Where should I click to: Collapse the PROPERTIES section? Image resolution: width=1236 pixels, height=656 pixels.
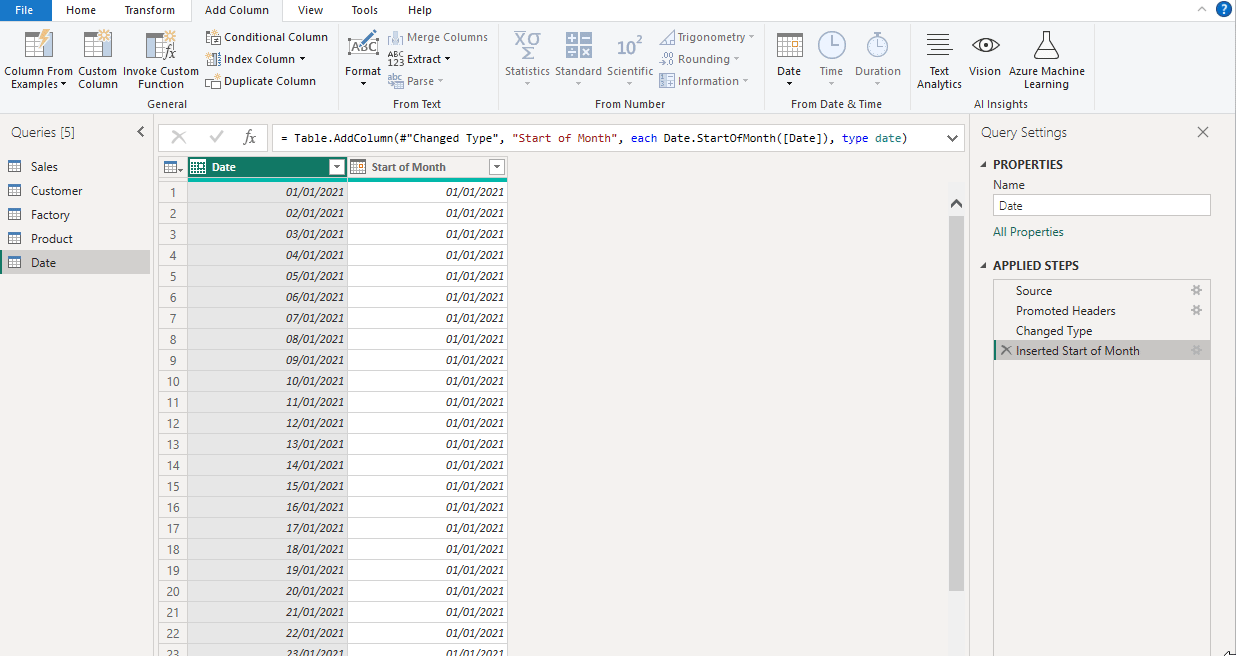tap(984, 165)
